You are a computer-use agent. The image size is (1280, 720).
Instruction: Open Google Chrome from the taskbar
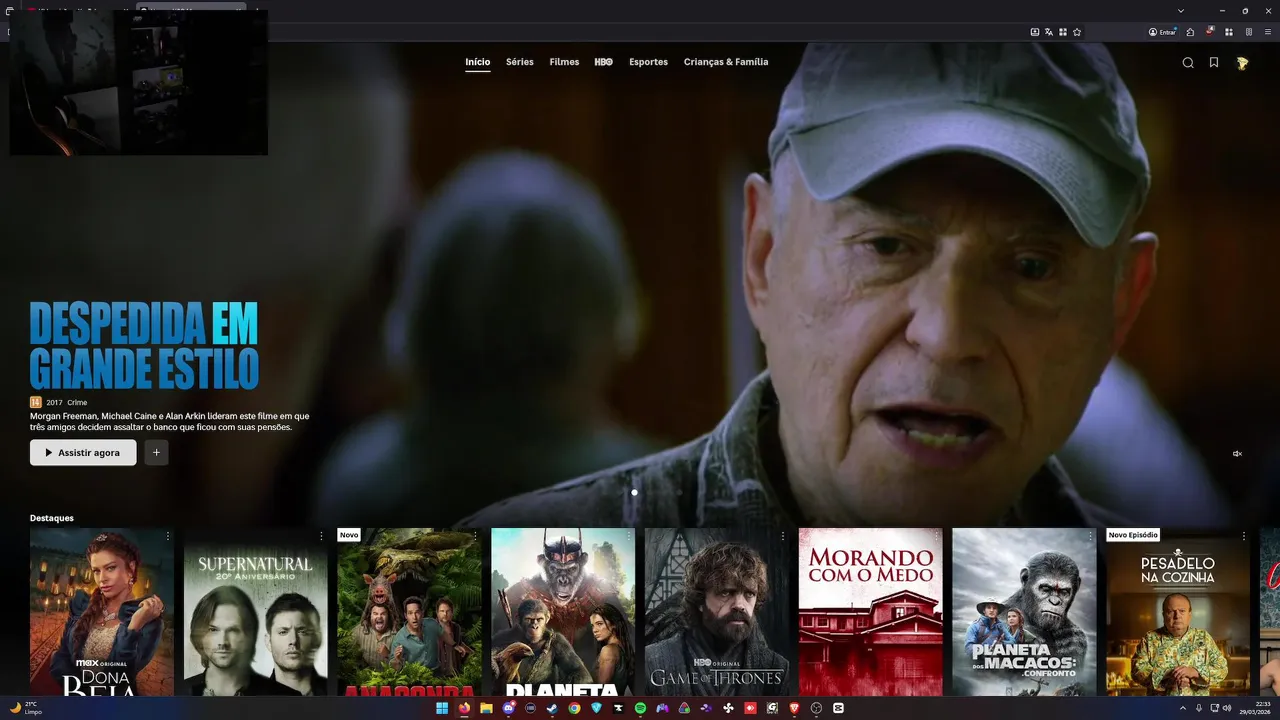point(574,708)
